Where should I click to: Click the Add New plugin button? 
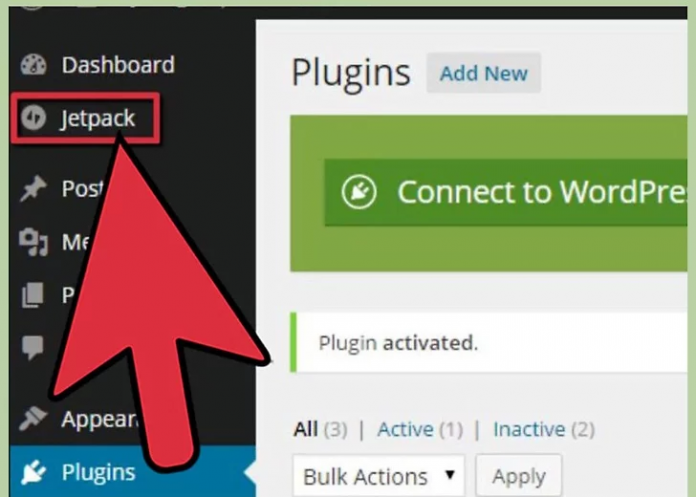pyautogui.click(x=483, y=73)
